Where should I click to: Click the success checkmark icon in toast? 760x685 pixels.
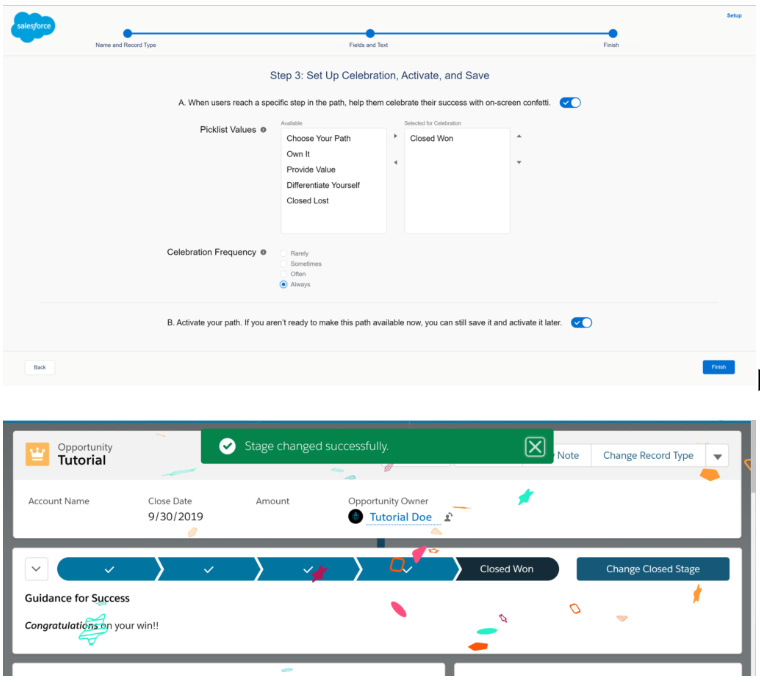[227, 446]
